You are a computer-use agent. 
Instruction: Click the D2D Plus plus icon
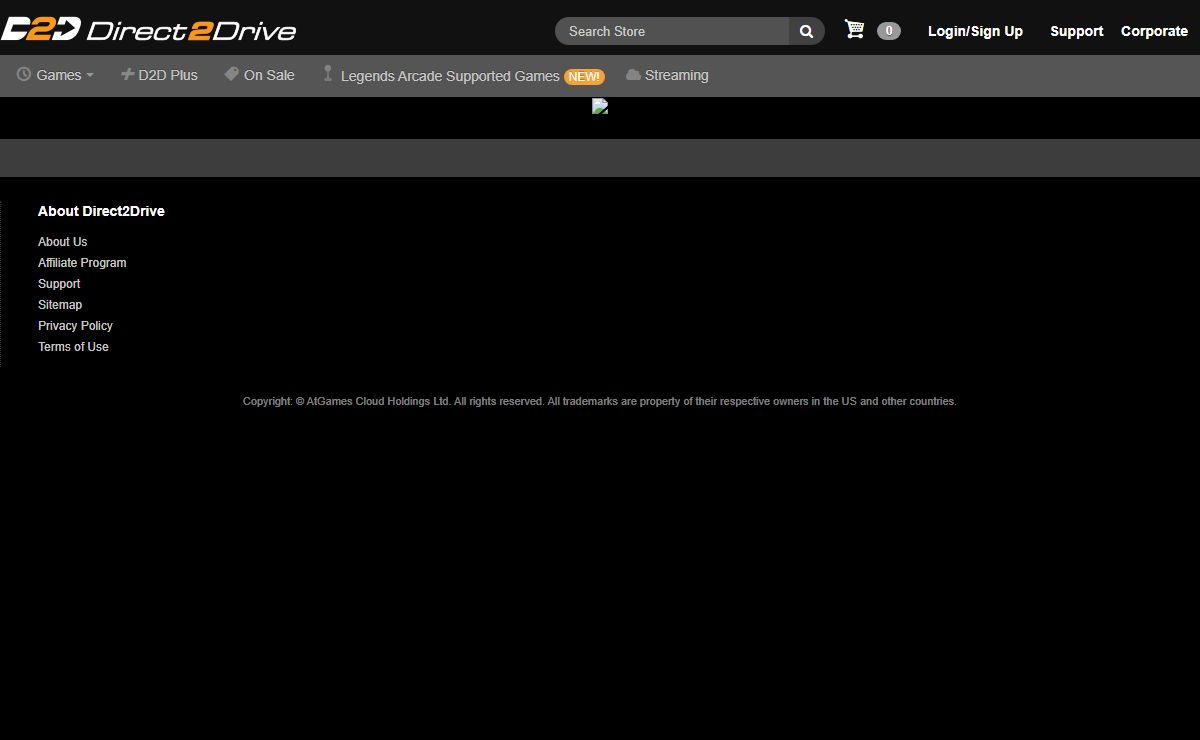[127, 74]
